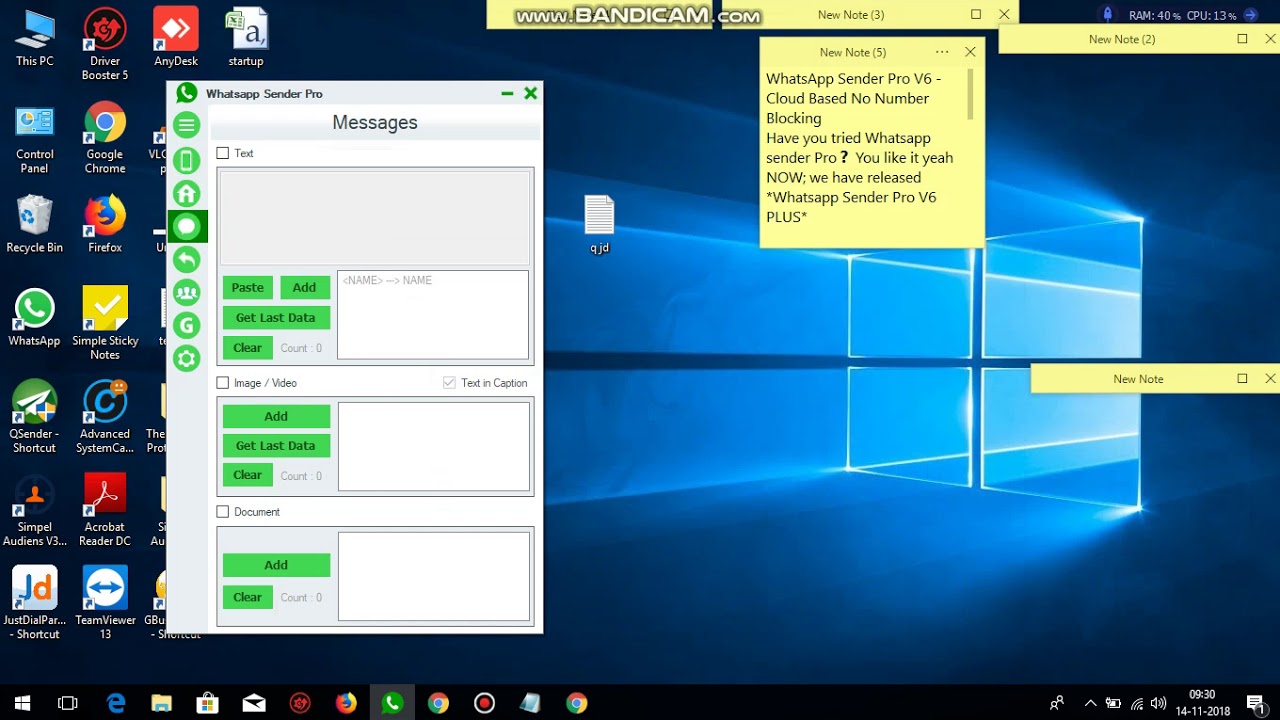Click the New Note (3) sticky note title
The image size is (1280, 720).
coord(851,15)
